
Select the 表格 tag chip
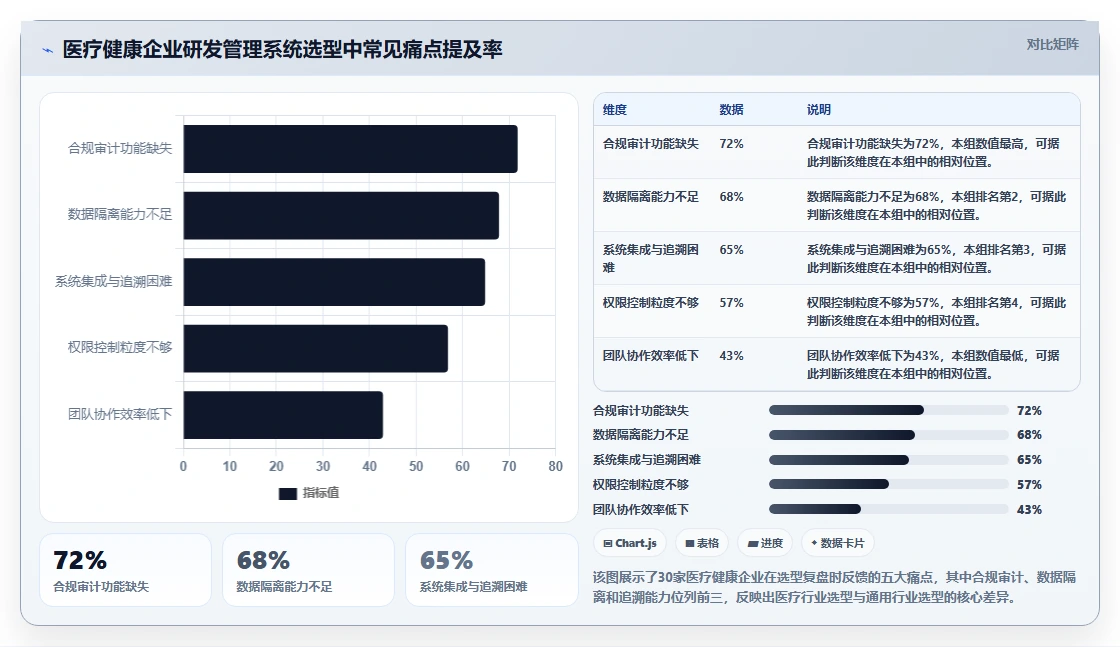point(701,543)
